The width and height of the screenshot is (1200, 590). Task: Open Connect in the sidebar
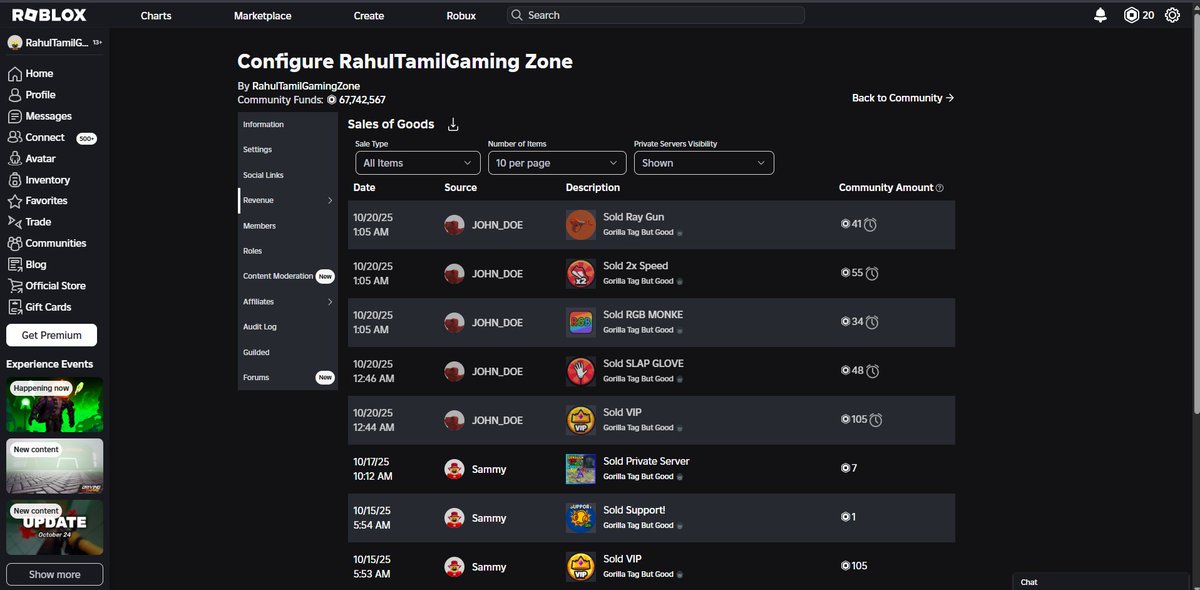click(52, 138)
